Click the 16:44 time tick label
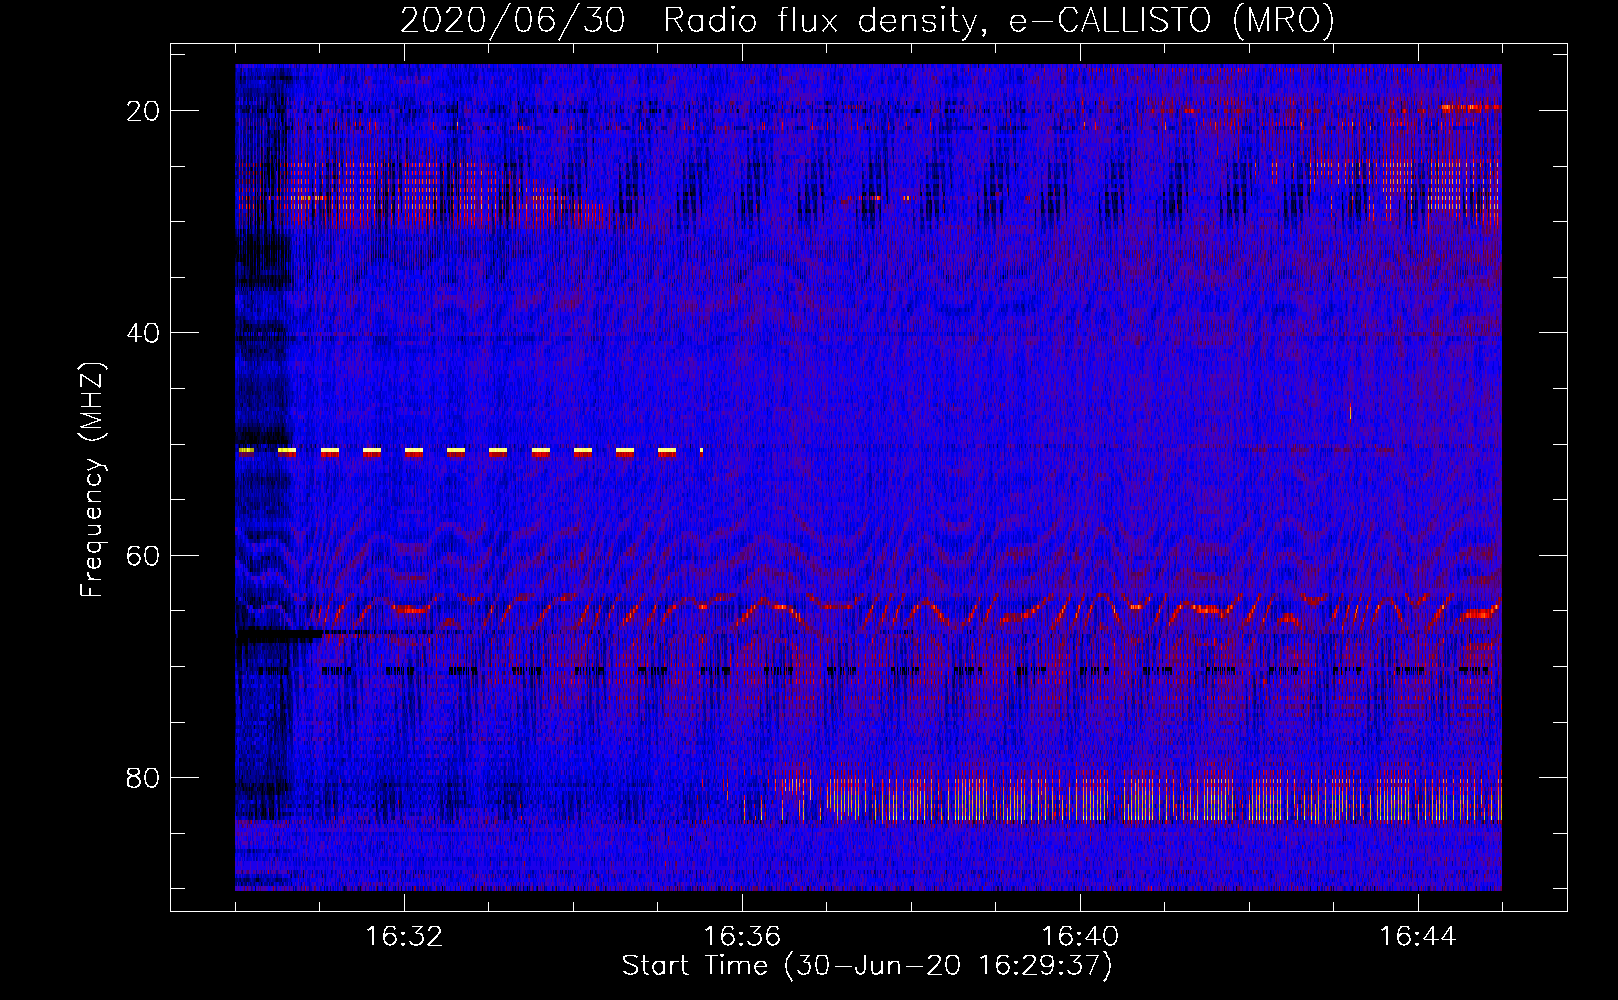Viewport: 1618px width, 1000px height. [x=1418, y=937]
